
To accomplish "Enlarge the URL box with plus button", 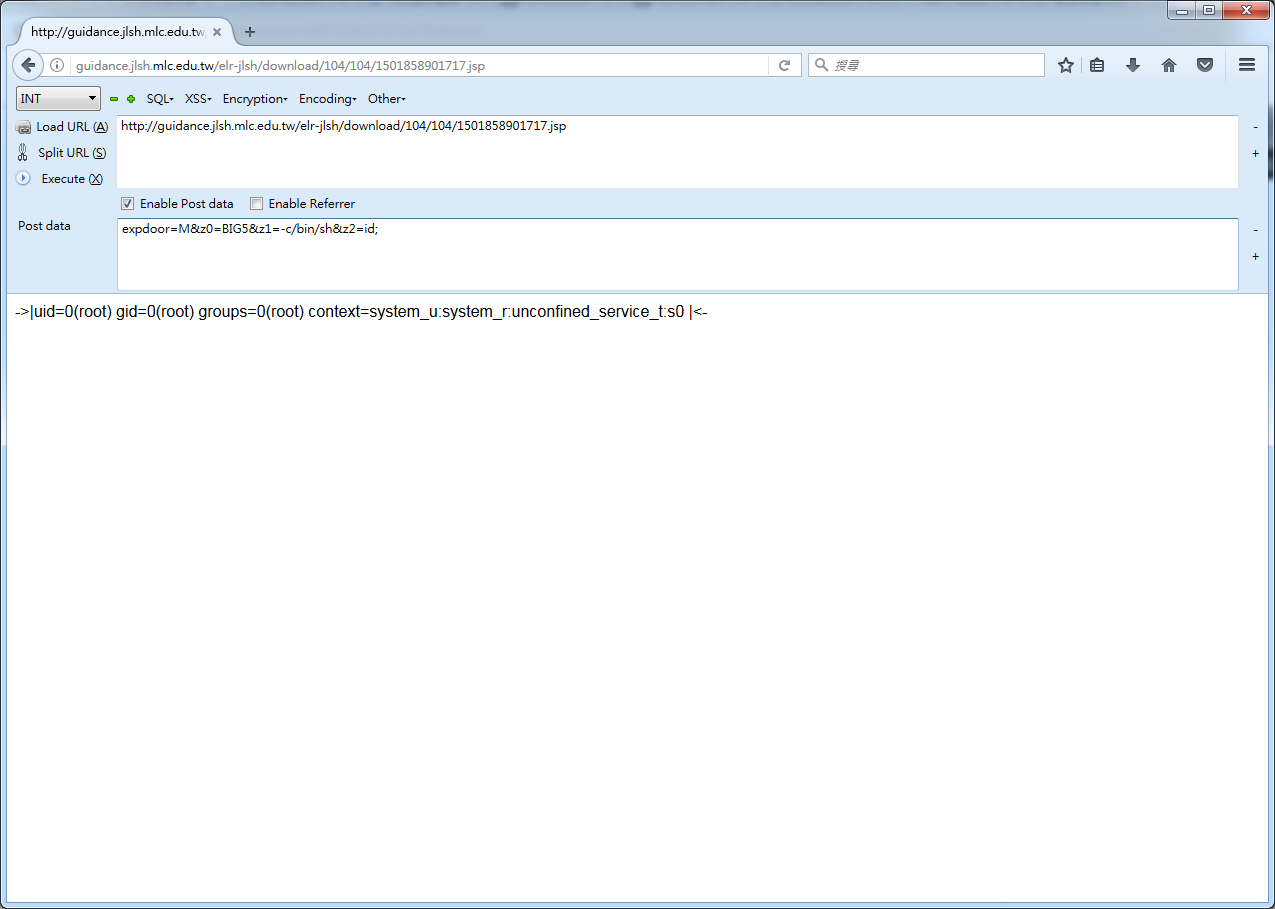I will [1255, 154].
